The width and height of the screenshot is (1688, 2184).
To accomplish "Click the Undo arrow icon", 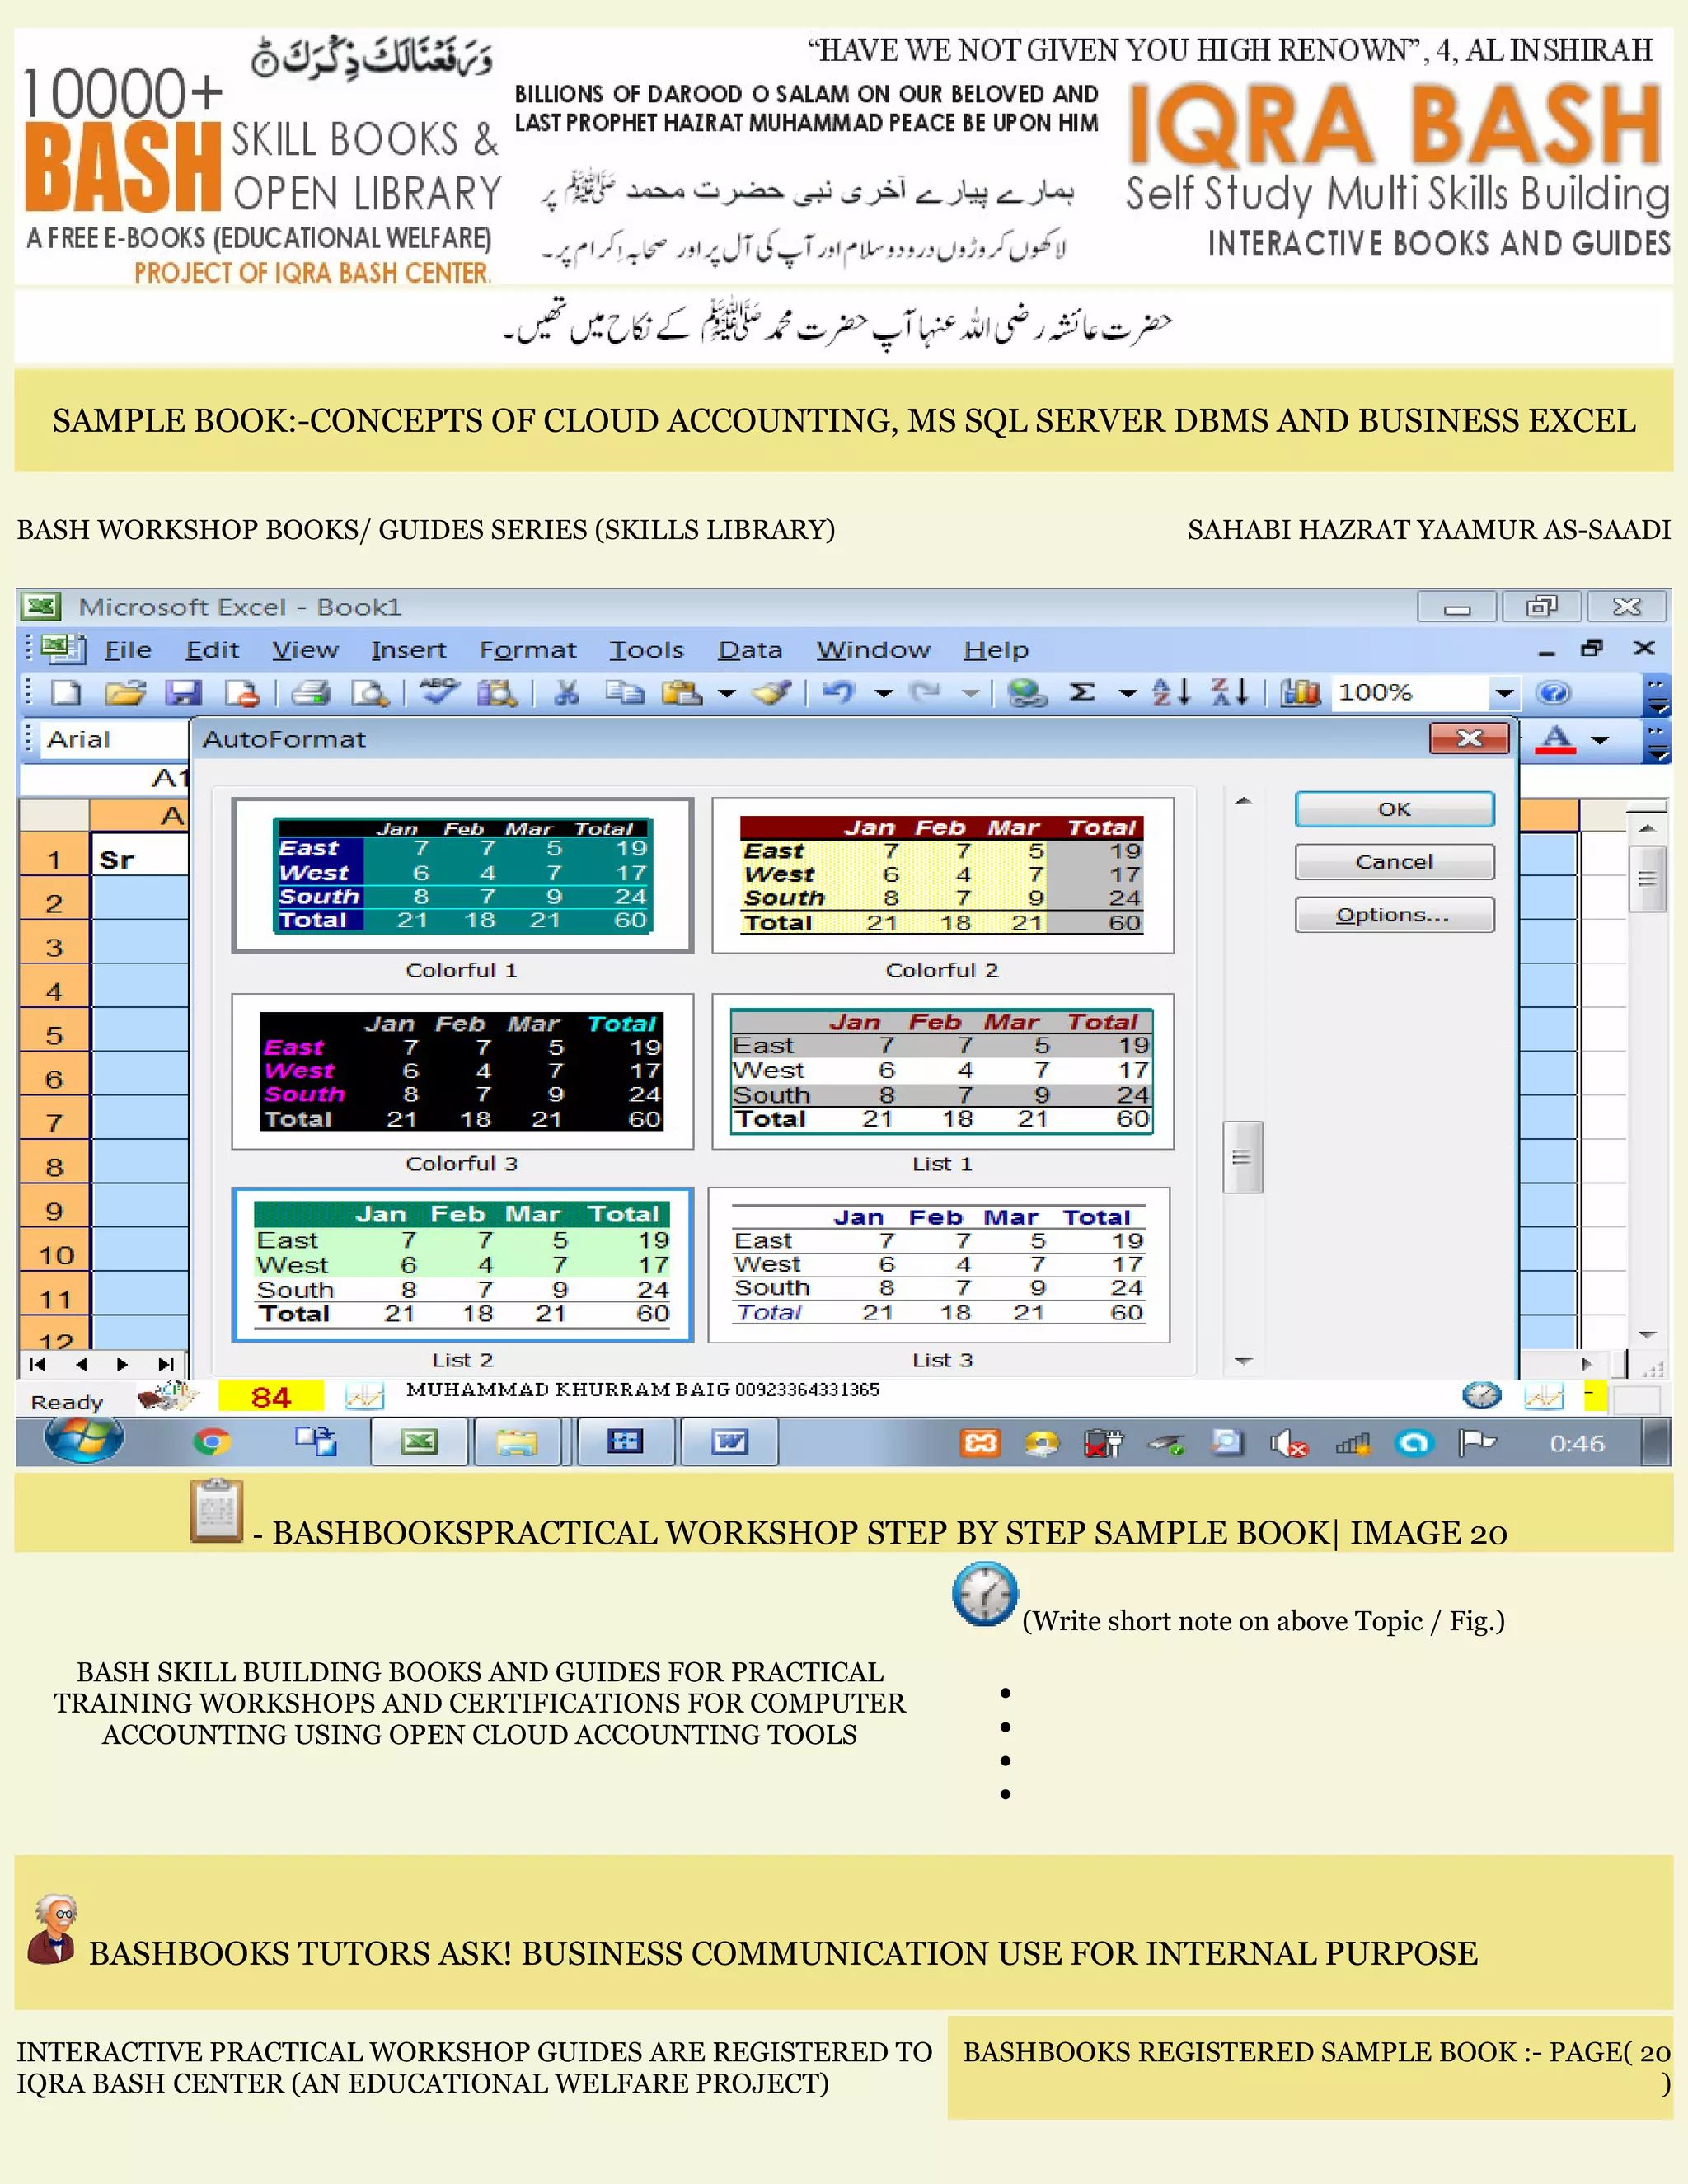I will point(838,692).
